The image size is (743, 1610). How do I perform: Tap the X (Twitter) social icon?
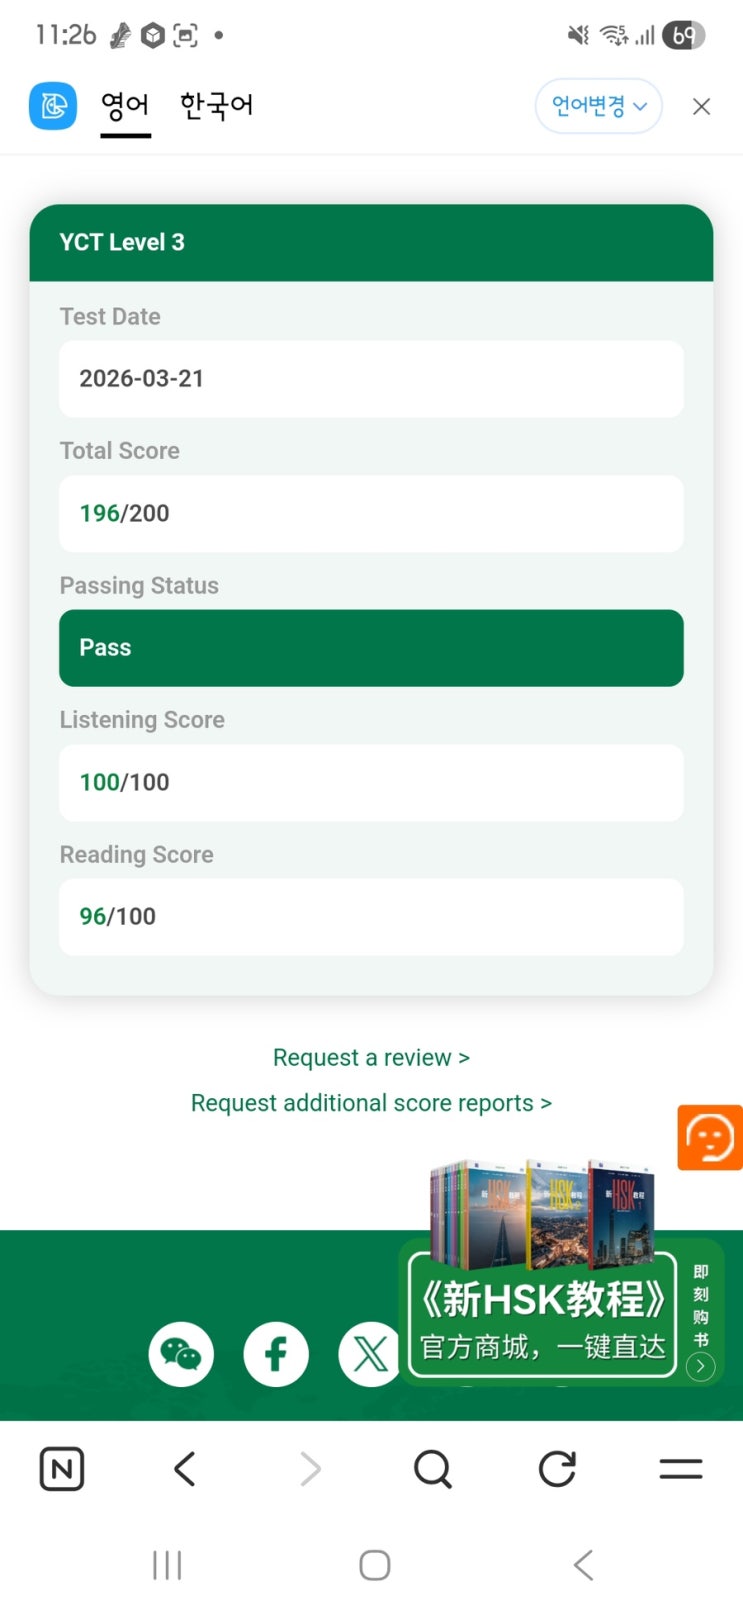369,1355
